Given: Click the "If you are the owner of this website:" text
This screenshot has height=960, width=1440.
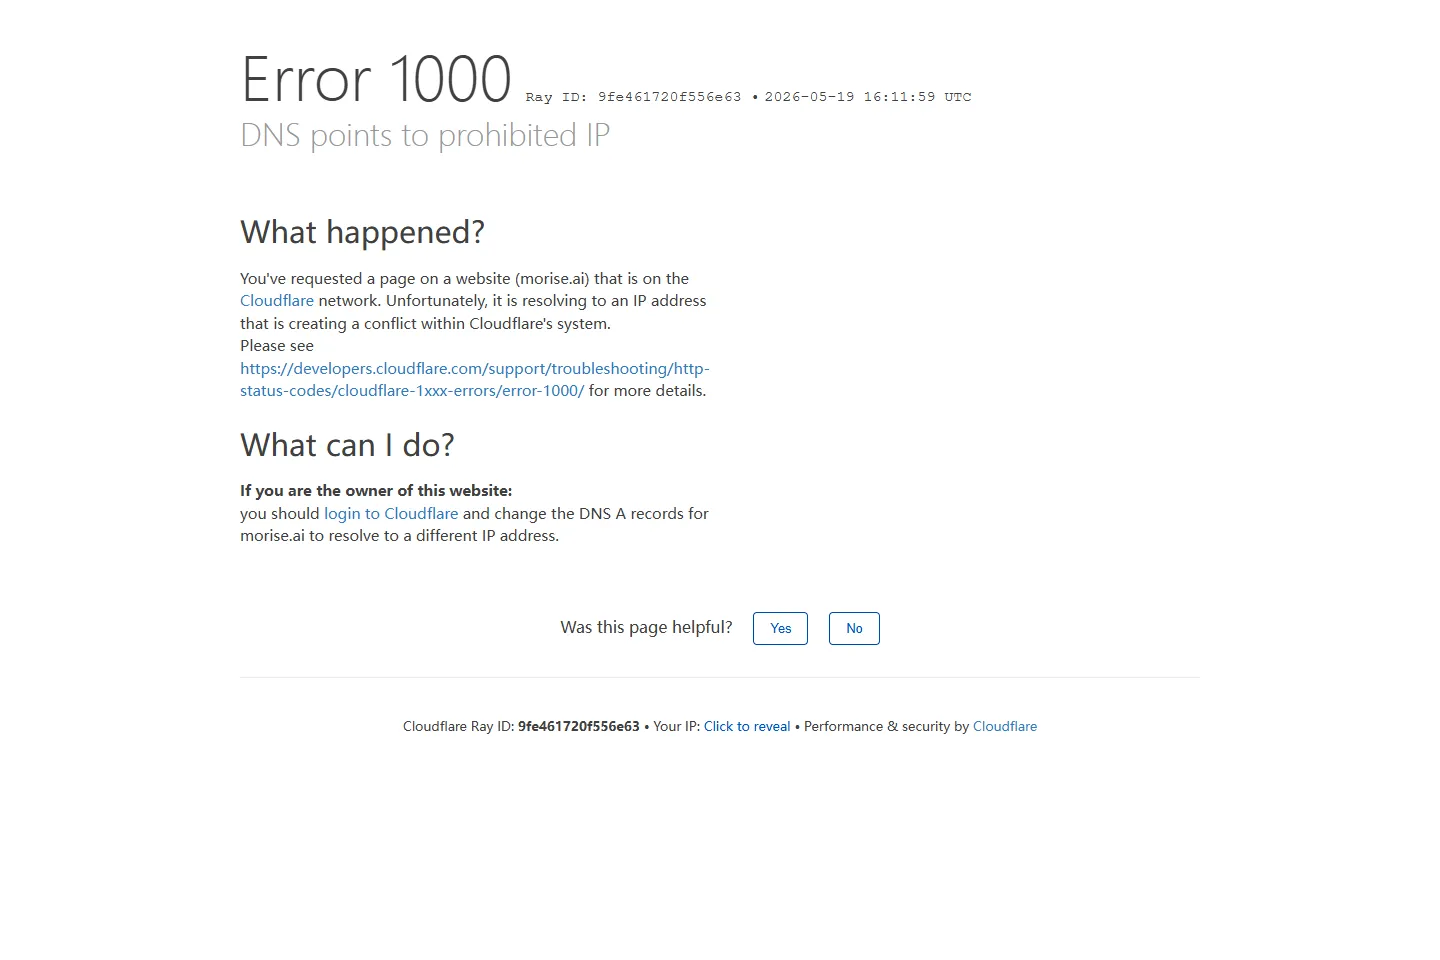Looking at the screenshot, I should tap(376, 490).
